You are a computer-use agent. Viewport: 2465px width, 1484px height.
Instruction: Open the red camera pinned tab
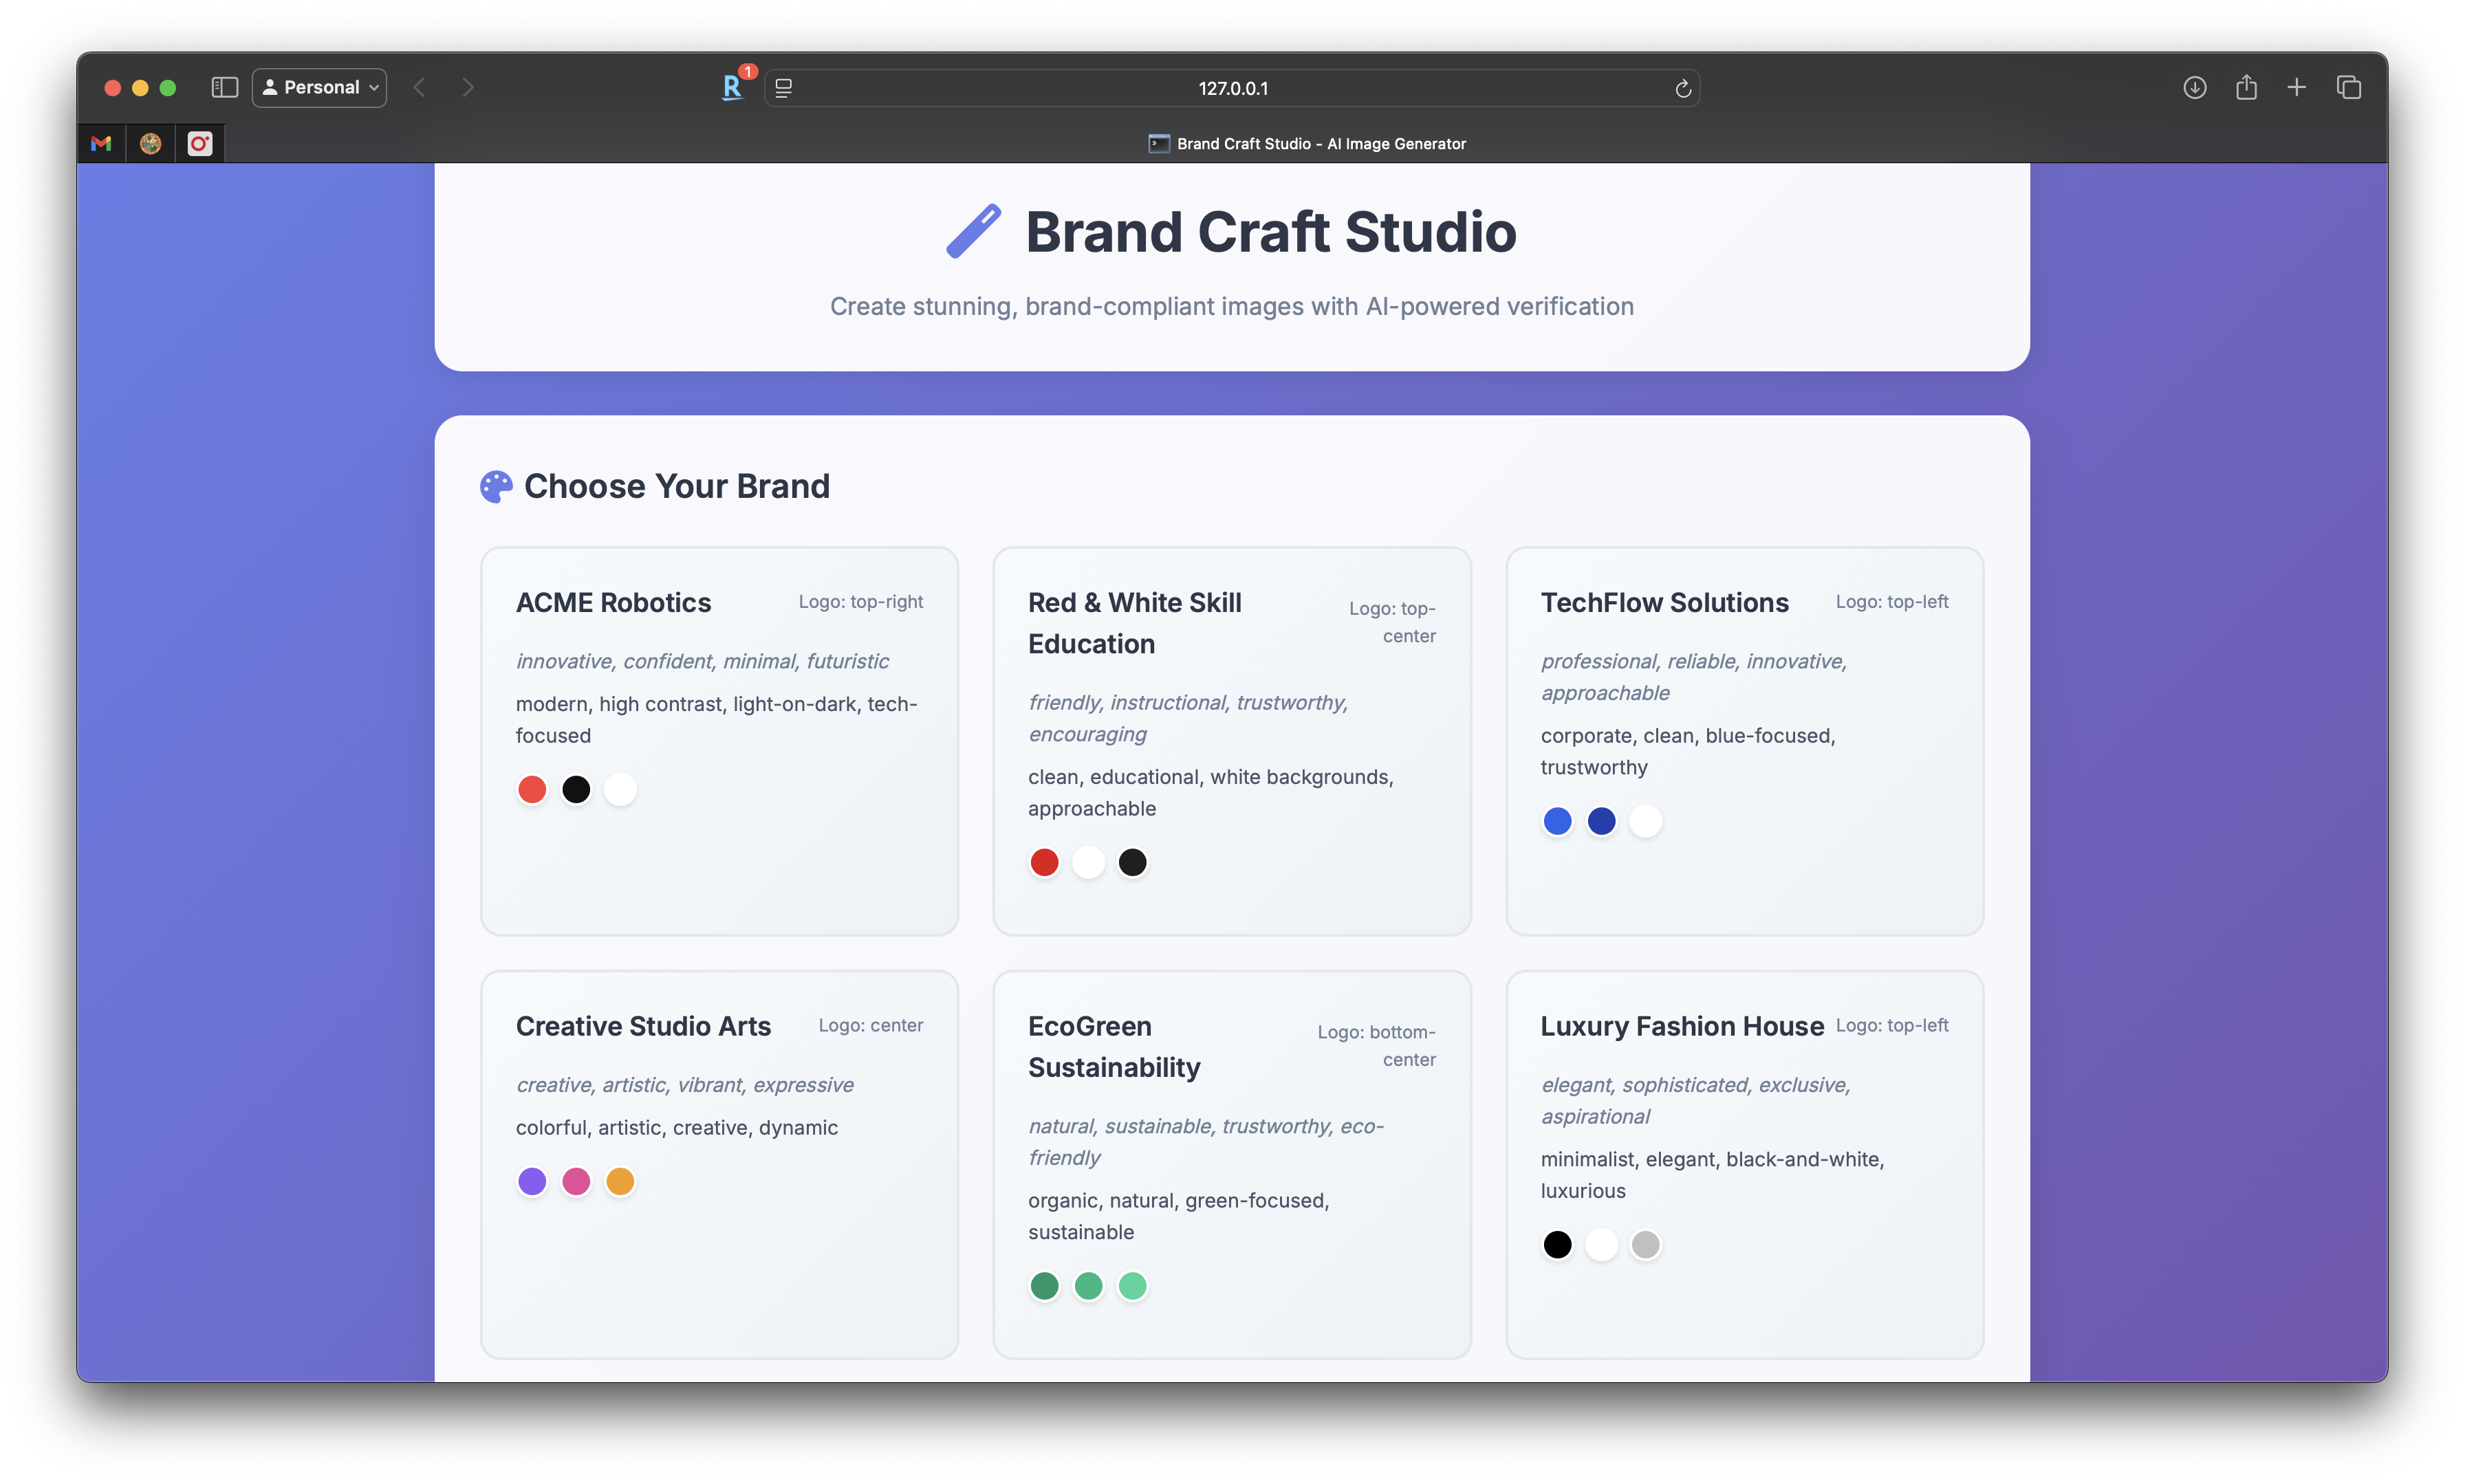click(199, 143)
